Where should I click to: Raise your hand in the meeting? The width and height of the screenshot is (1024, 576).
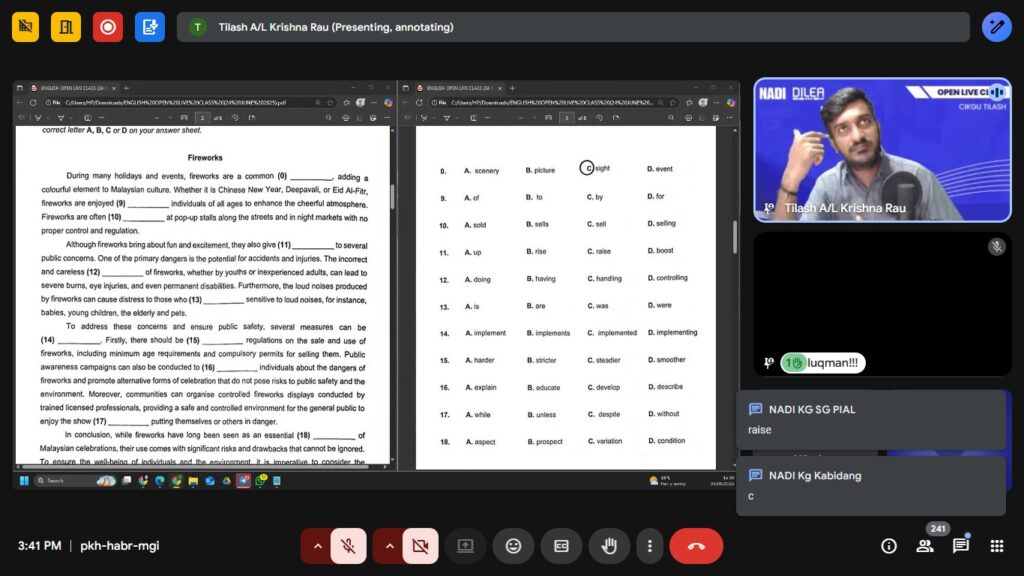click(x=609, y=546)
